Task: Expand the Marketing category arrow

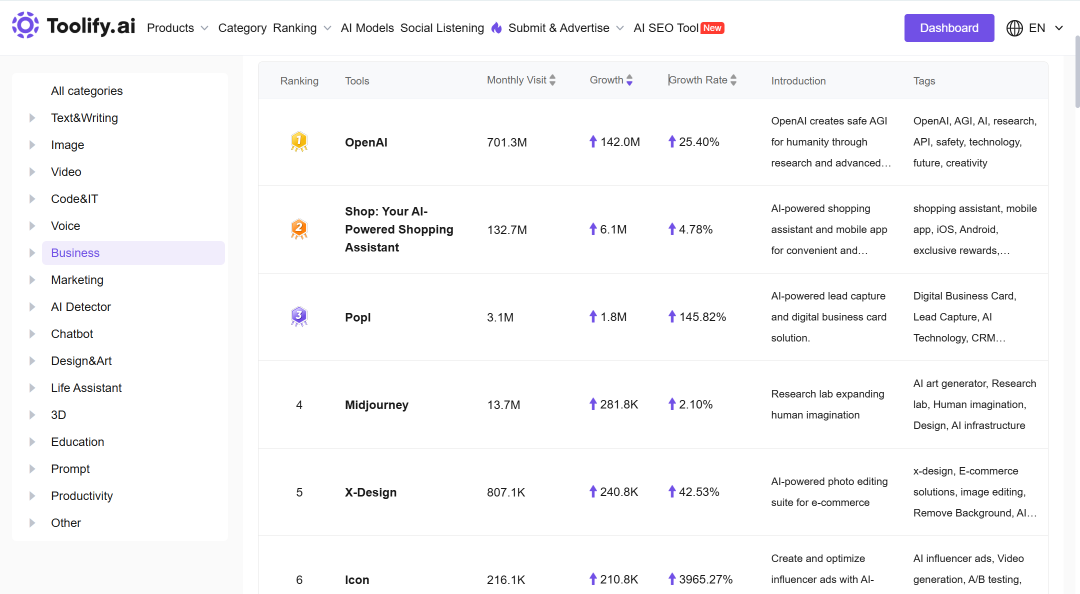Action: click(32, 280)
